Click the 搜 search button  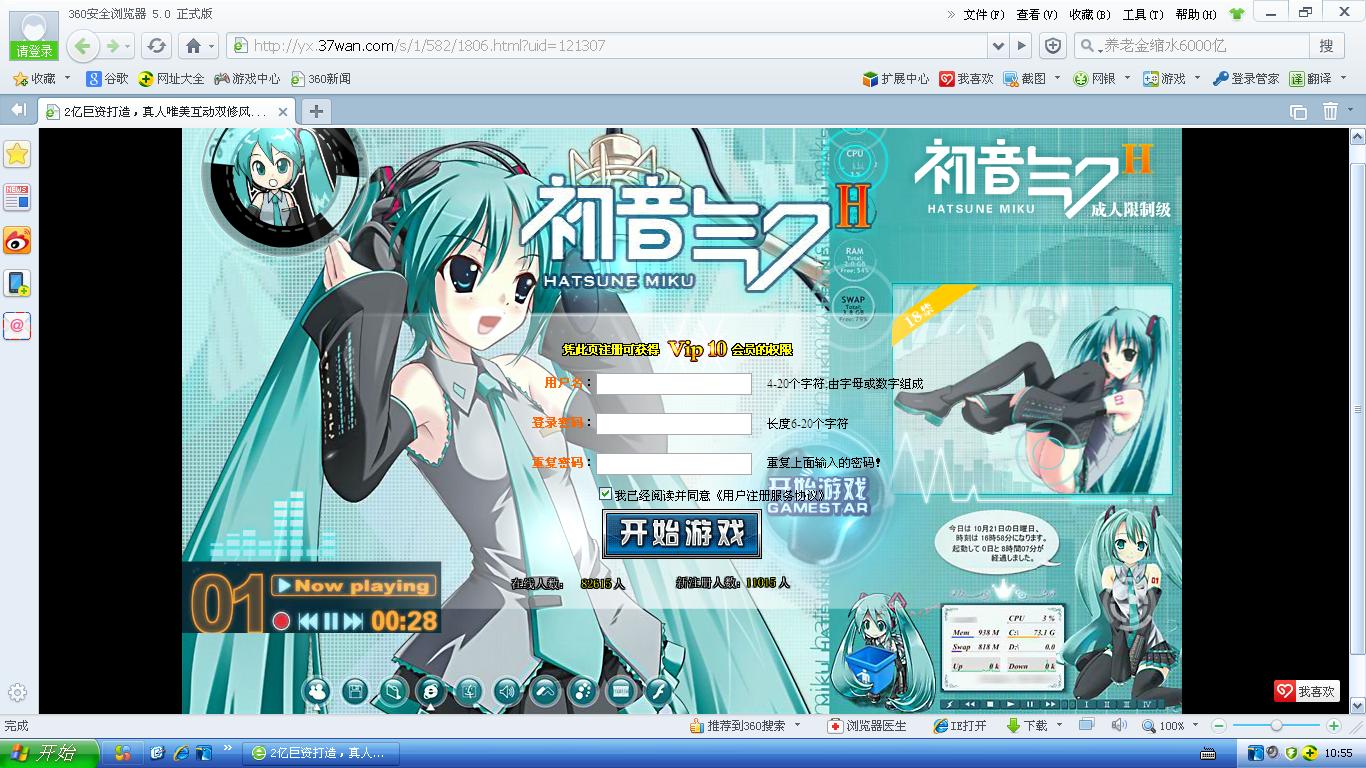click(x=1326, y=46)
